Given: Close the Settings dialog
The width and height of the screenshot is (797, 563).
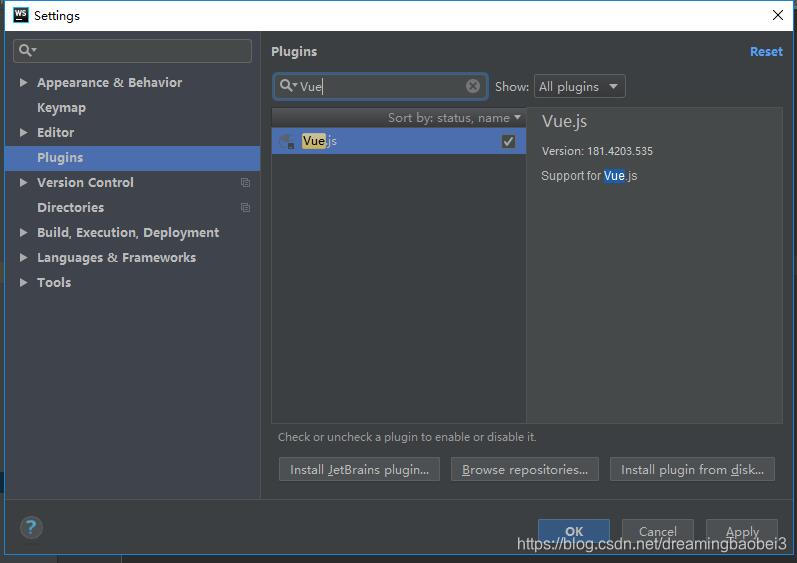Looking at the screenshot, I should (778, 15).
